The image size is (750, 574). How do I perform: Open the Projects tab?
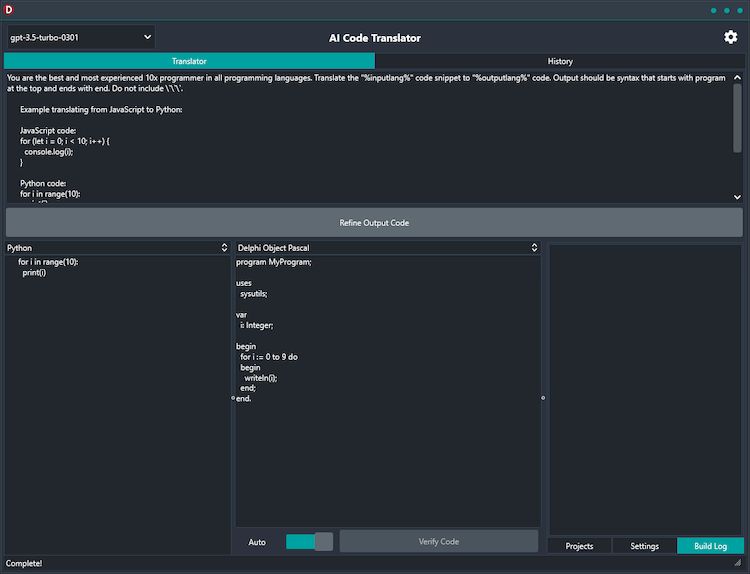(579, 546)
